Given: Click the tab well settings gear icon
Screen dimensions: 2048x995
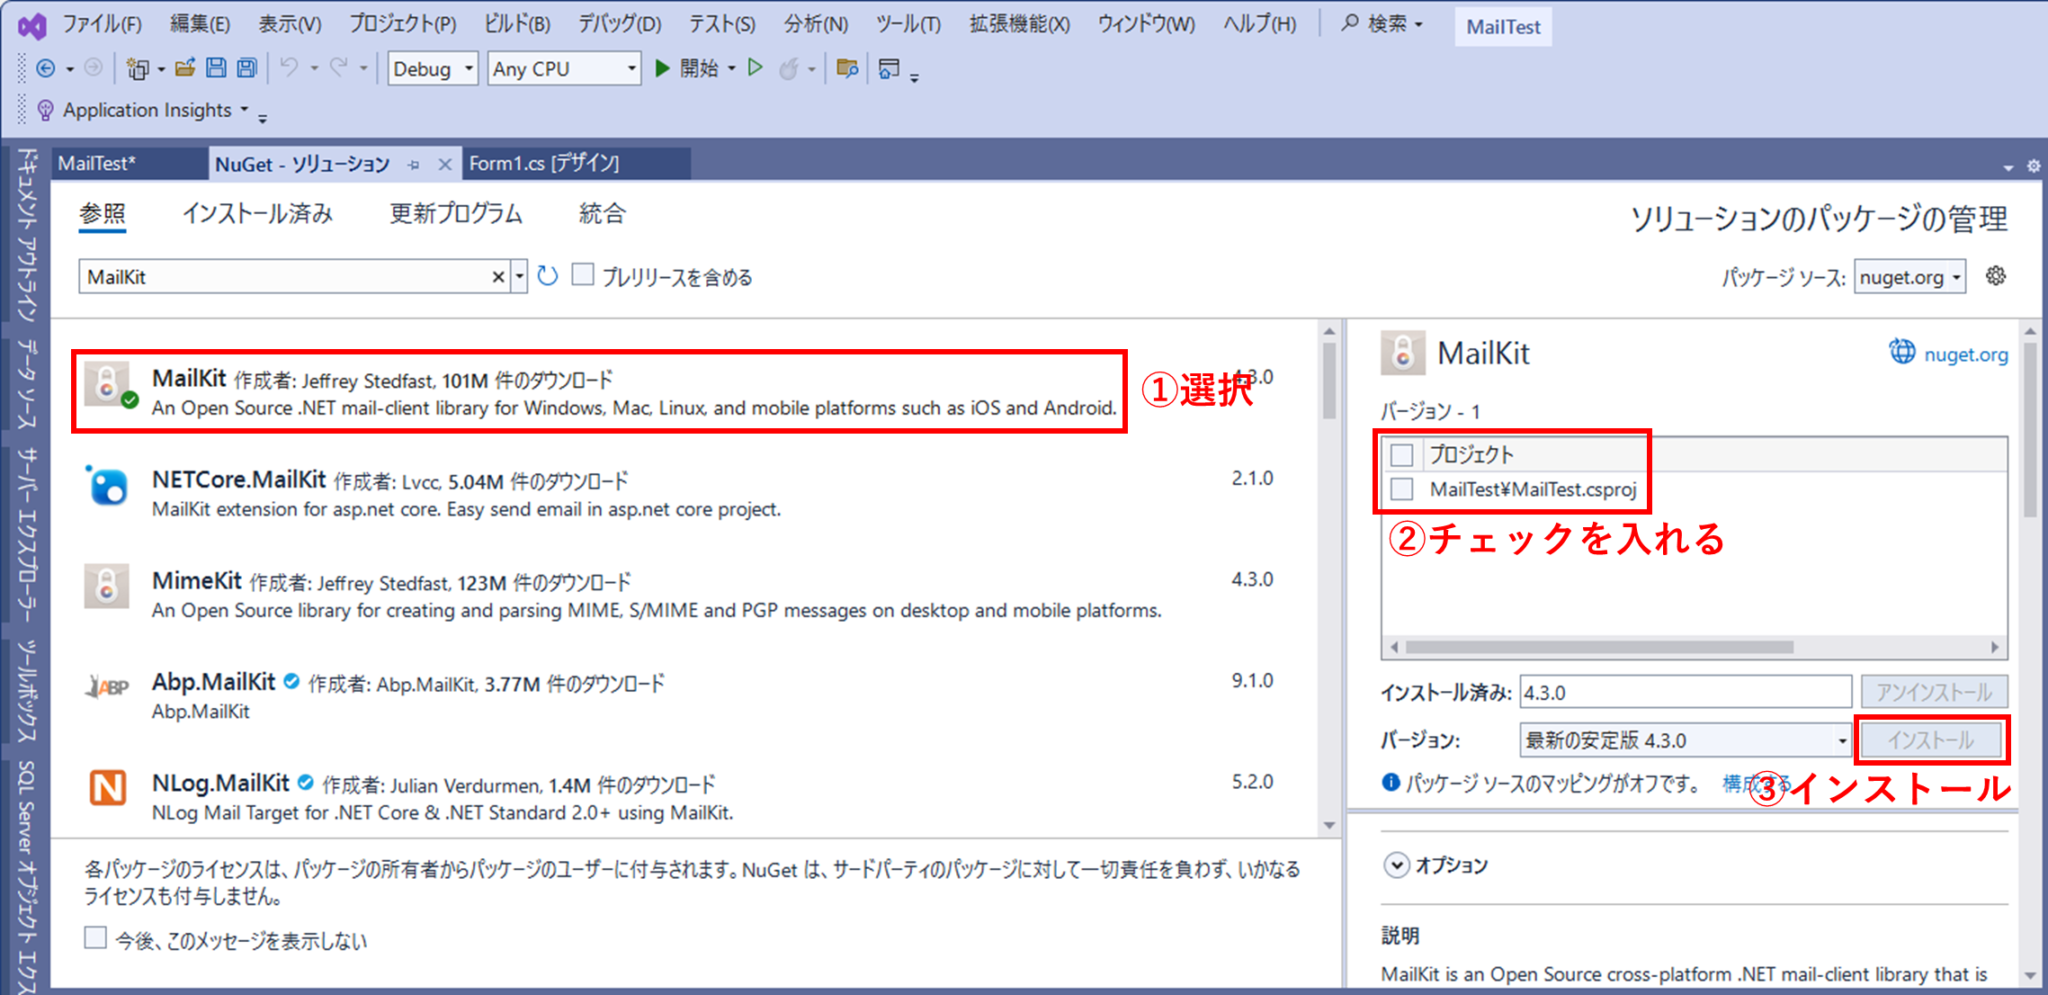Looking at the screenshot, I should tap(2033, 166).
